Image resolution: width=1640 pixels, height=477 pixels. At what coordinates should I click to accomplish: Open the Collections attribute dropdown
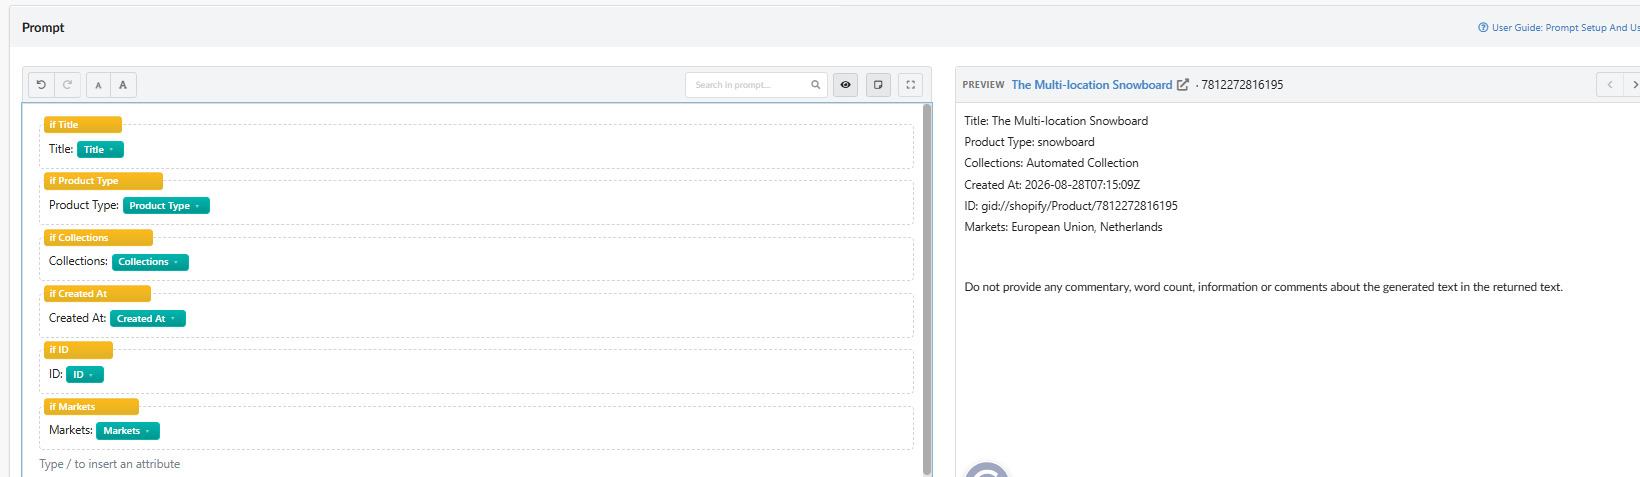pyautogui.click(x=150, y=262)
